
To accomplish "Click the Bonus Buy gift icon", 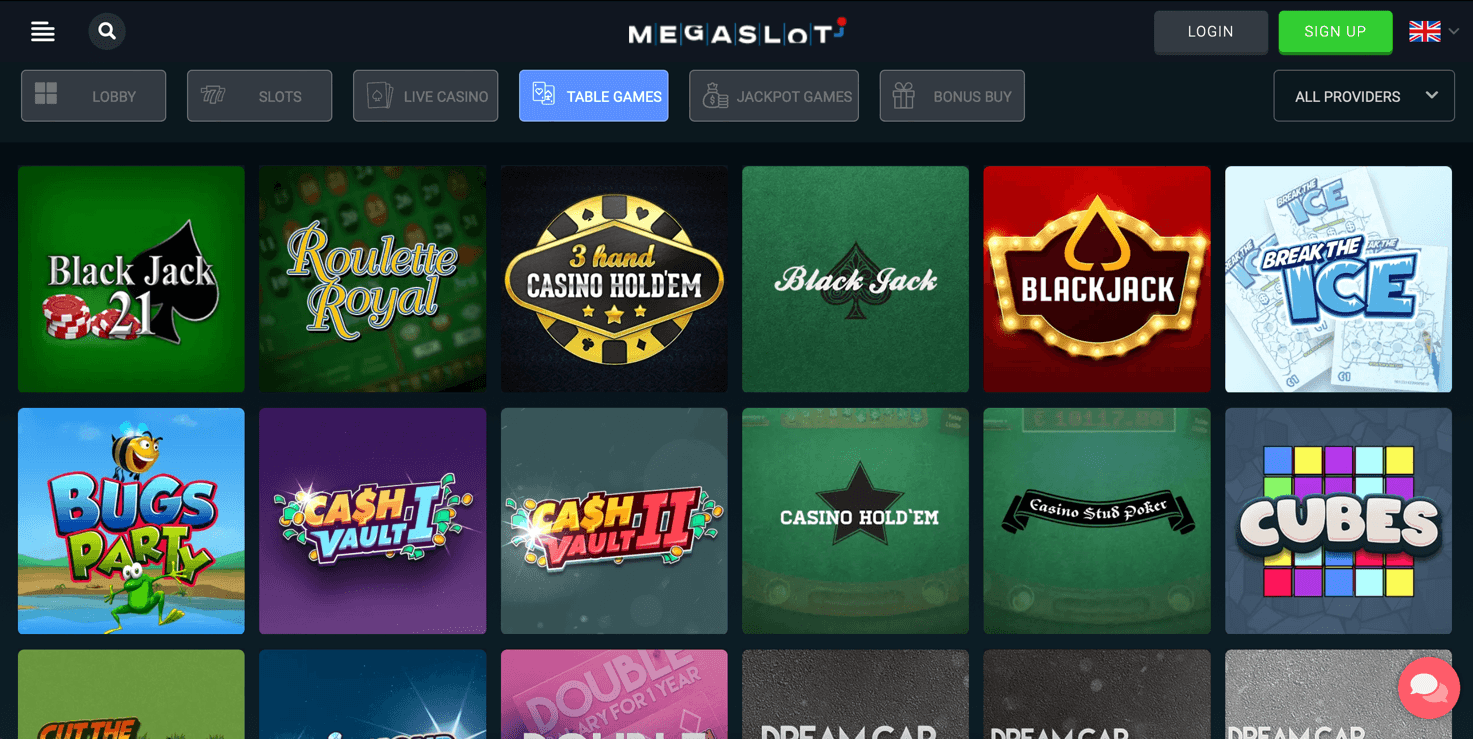I will pyautogui.click(x=904, y=95).
